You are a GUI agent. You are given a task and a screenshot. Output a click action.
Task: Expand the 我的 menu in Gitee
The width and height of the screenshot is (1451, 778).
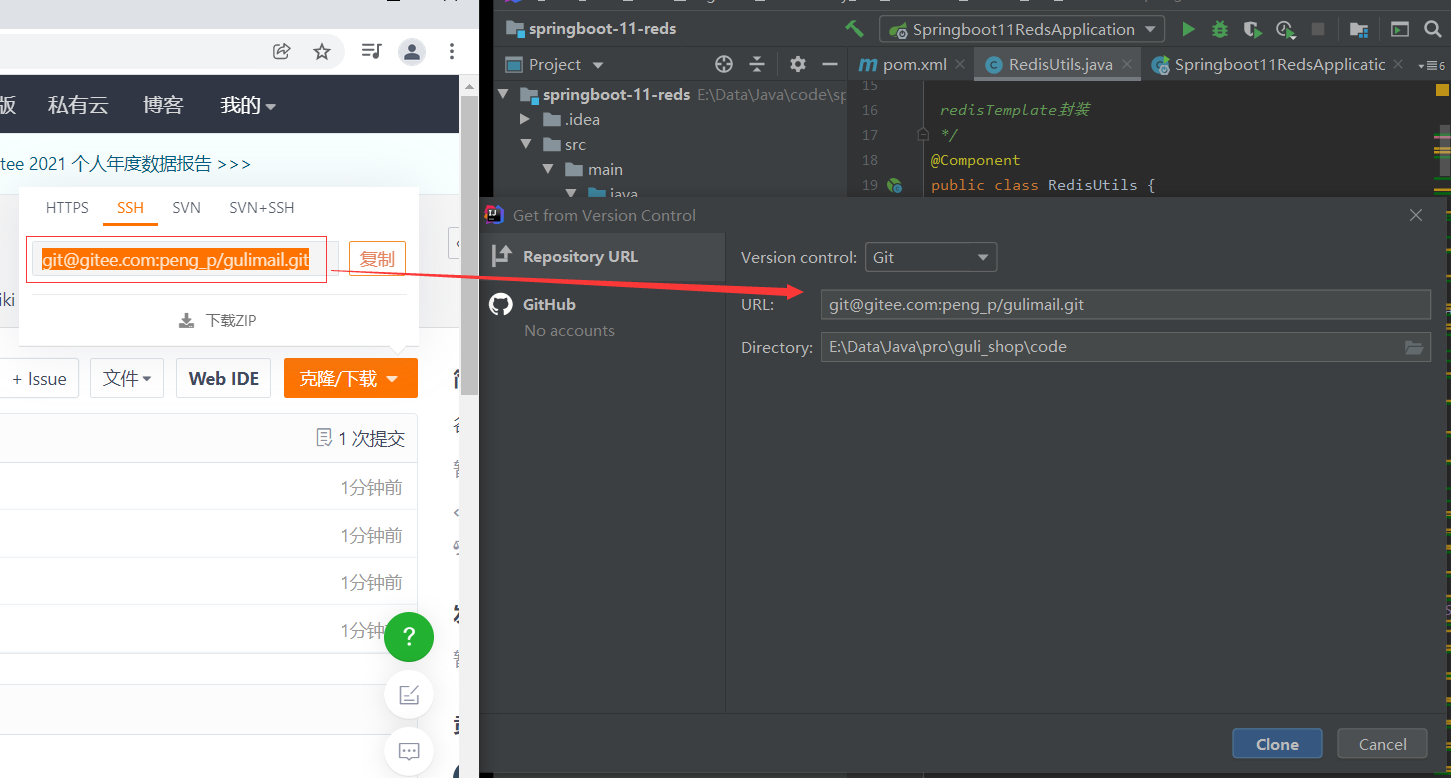click(248, 104)
